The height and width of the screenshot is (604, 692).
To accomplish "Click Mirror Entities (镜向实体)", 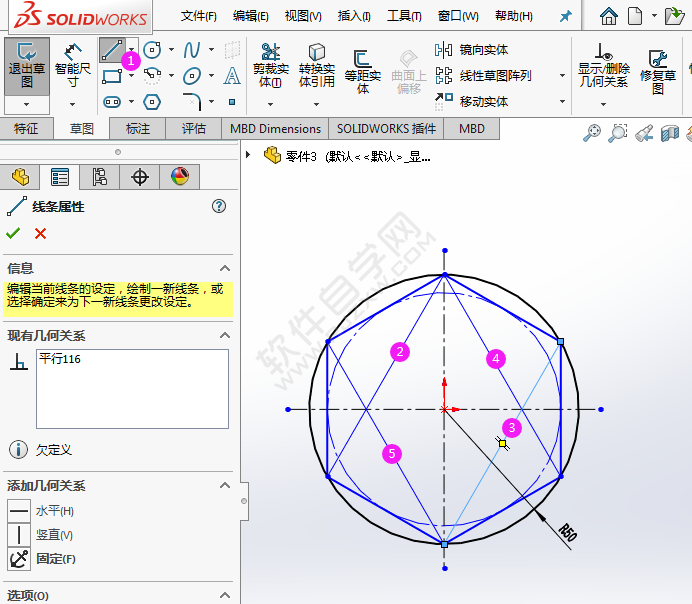I will pyautogui.click(x=471, y=50).
